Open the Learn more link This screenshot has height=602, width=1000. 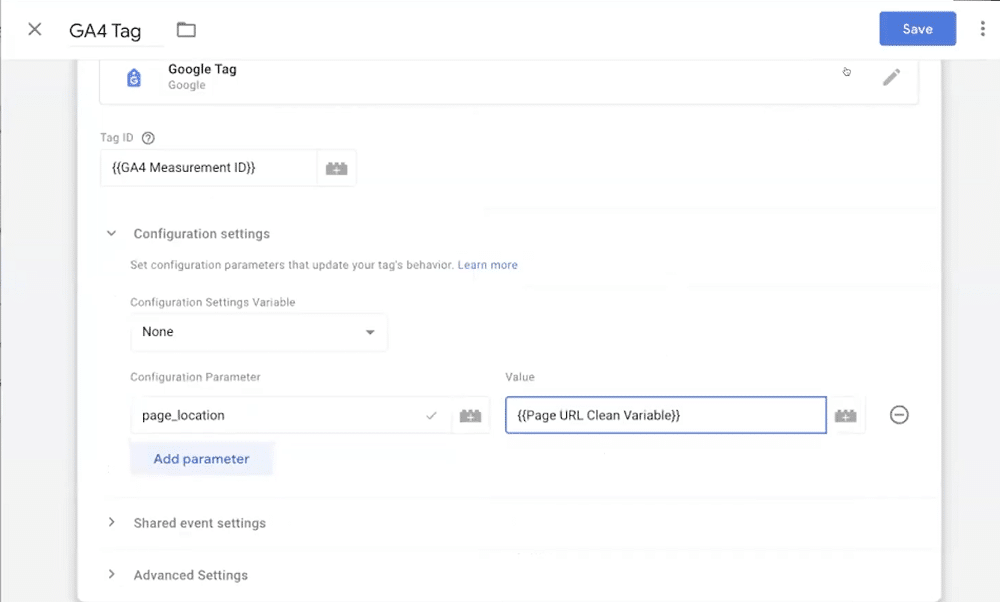pos(488,264)
